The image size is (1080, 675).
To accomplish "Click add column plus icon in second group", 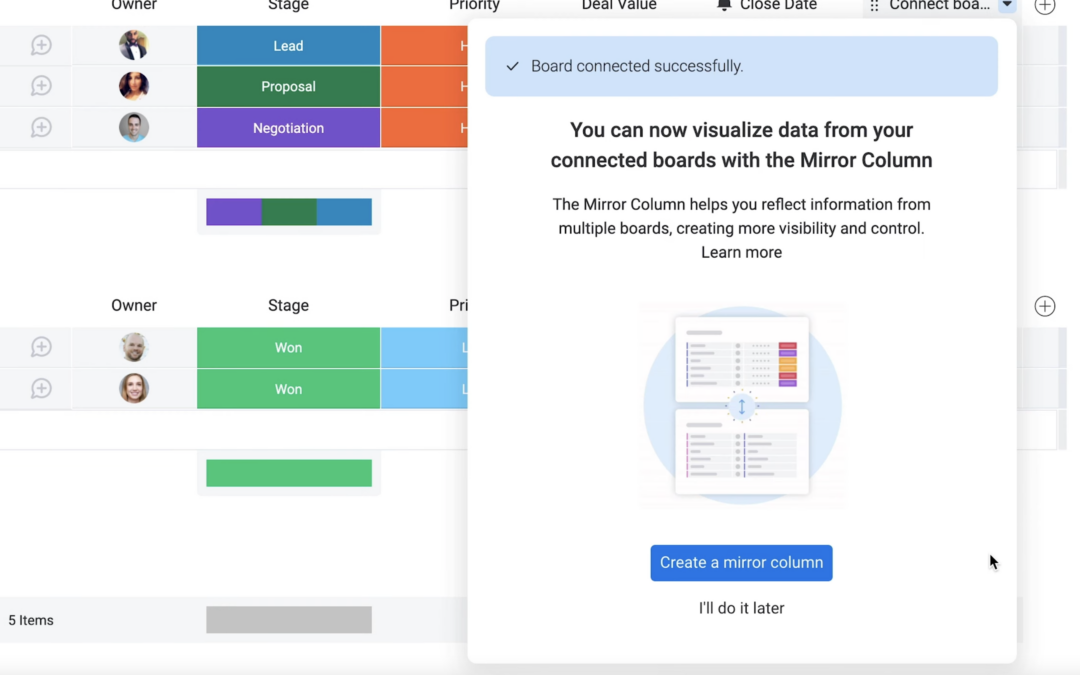I will coord(1045,306).
